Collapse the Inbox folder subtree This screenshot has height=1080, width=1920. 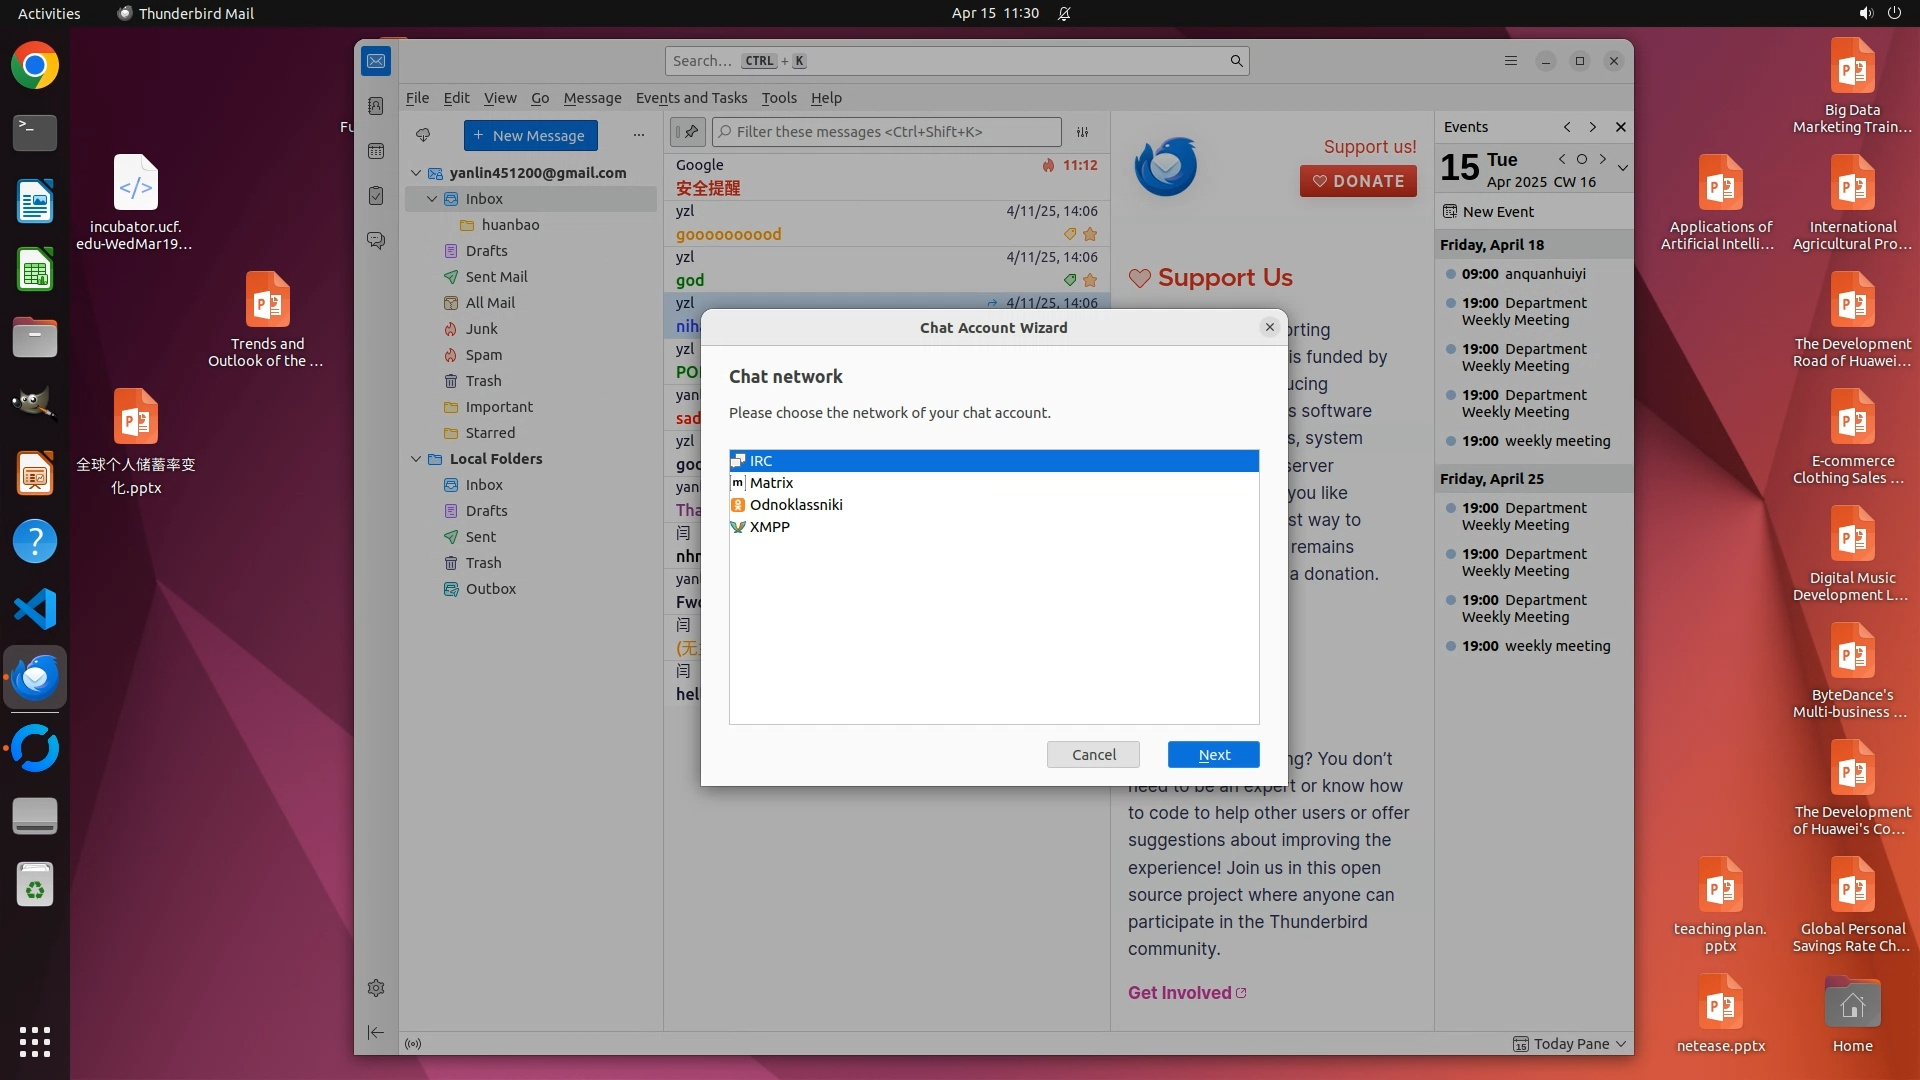432,199
